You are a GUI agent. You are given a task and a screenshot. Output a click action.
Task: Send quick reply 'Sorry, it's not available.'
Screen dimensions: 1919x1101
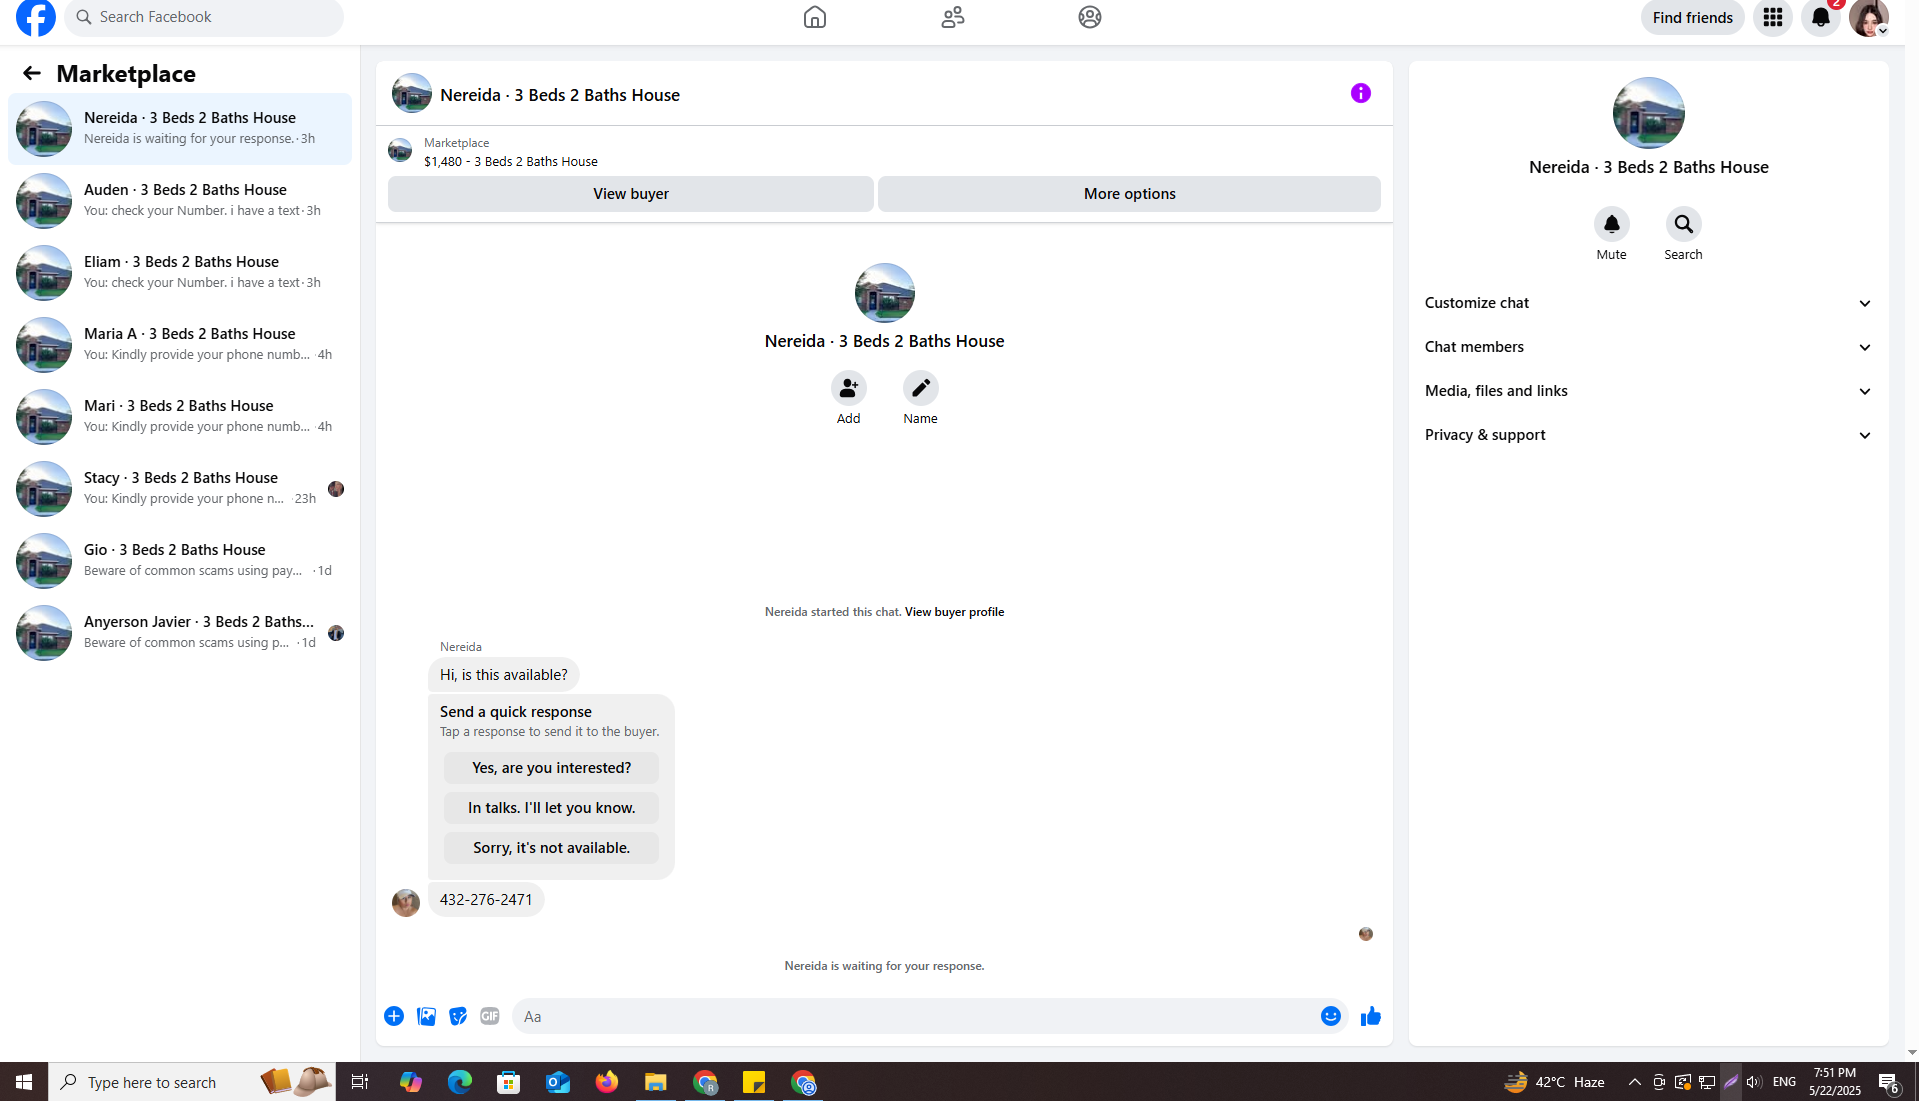tap(551, 848)
